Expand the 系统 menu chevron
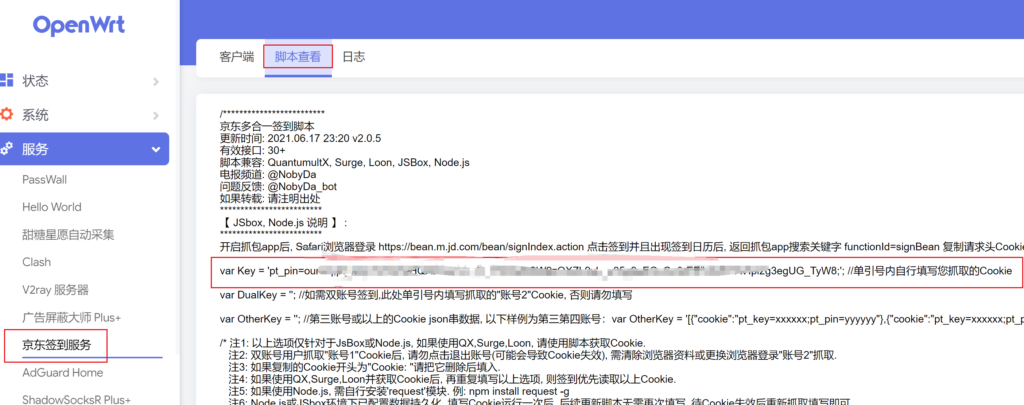The image size is (1024, 405). [x=156, y=116]
